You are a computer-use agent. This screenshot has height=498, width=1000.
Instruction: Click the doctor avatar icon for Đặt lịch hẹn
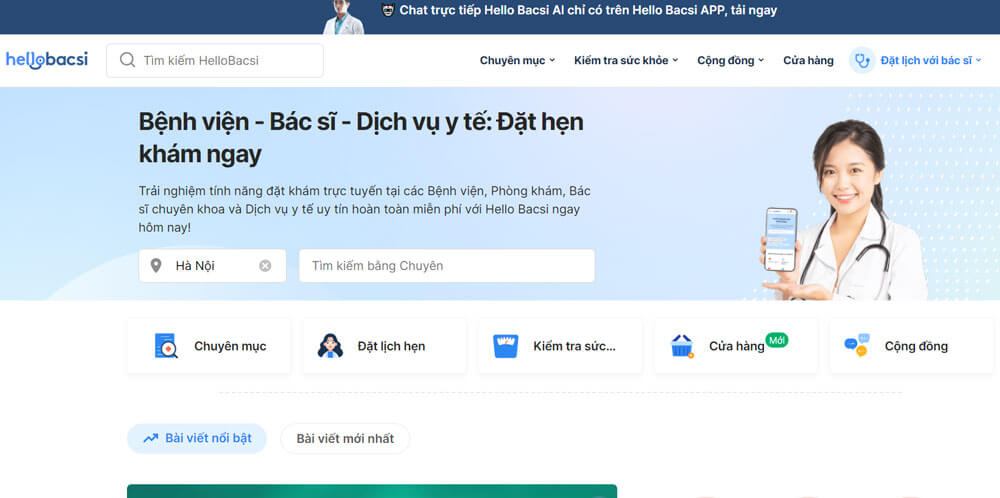(x=330, y=346)
